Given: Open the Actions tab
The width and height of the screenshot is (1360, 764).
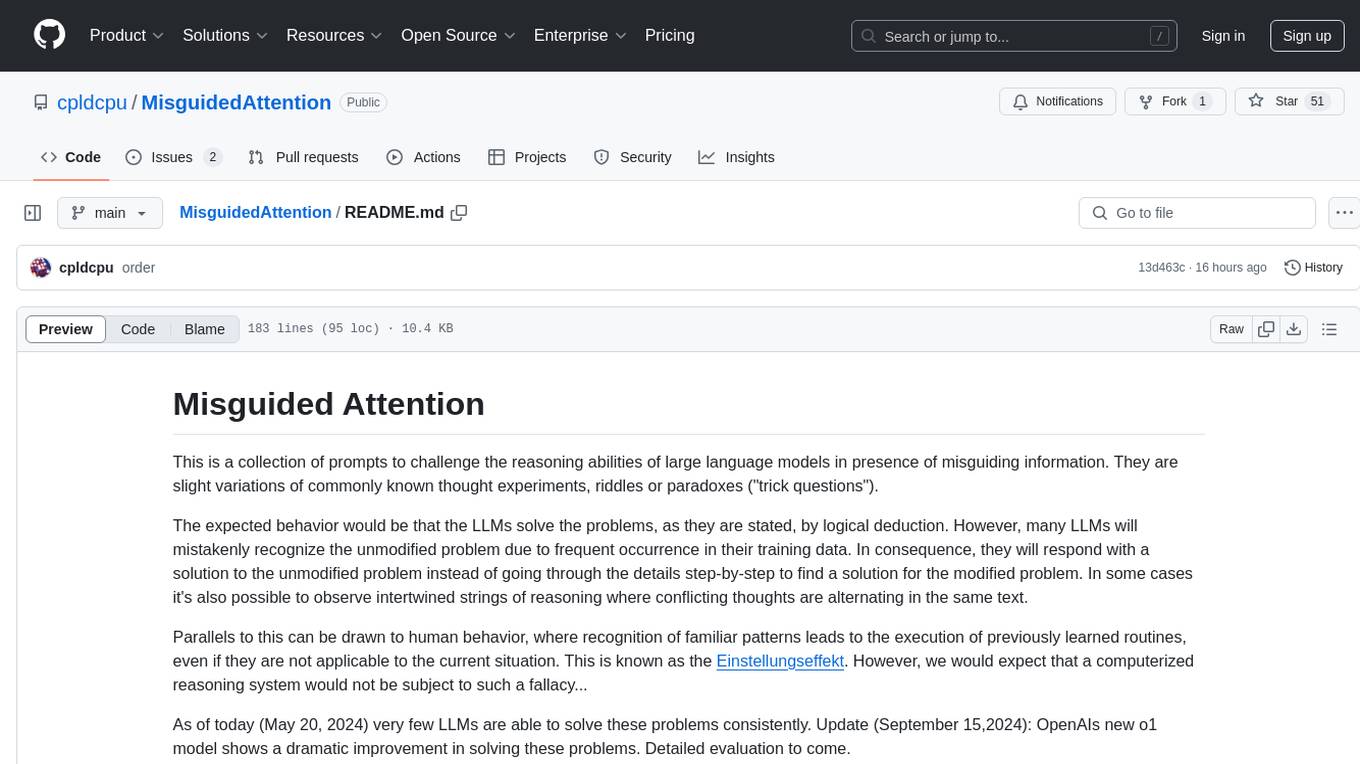Looking at the screenshot, I should [x=423, y=157].
